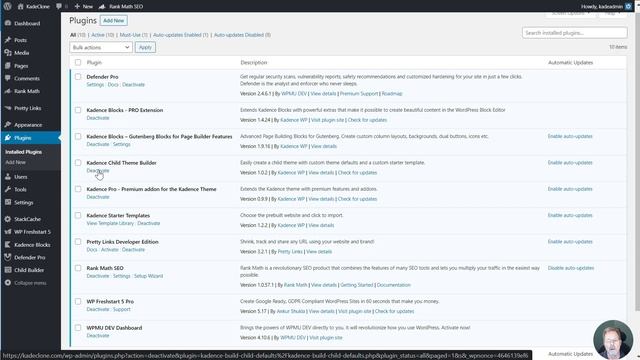Deactivate WPMU DEV Dashboard plugin
Image resolution: width=640 pixels, height=360 pixels.
pyautogui.click(x=98, y=336)
